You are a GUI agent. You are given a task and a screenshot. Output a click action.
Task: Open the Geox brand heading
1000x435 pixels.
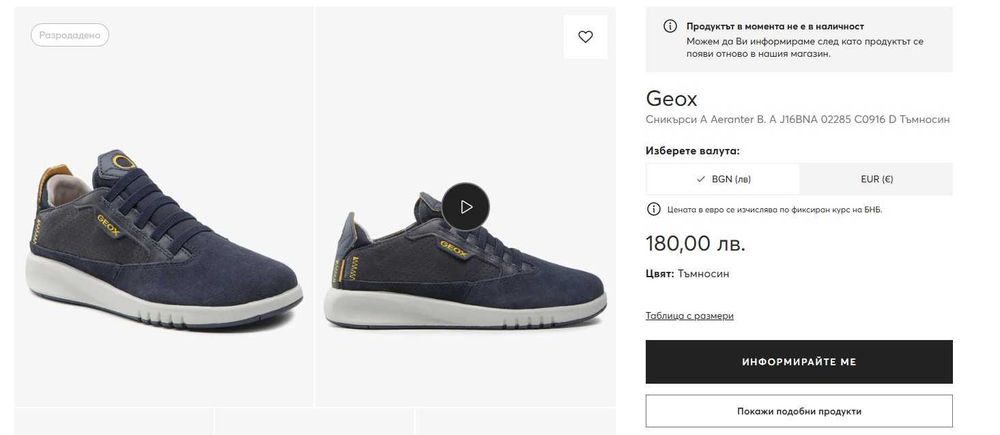(x=672, y=98)
